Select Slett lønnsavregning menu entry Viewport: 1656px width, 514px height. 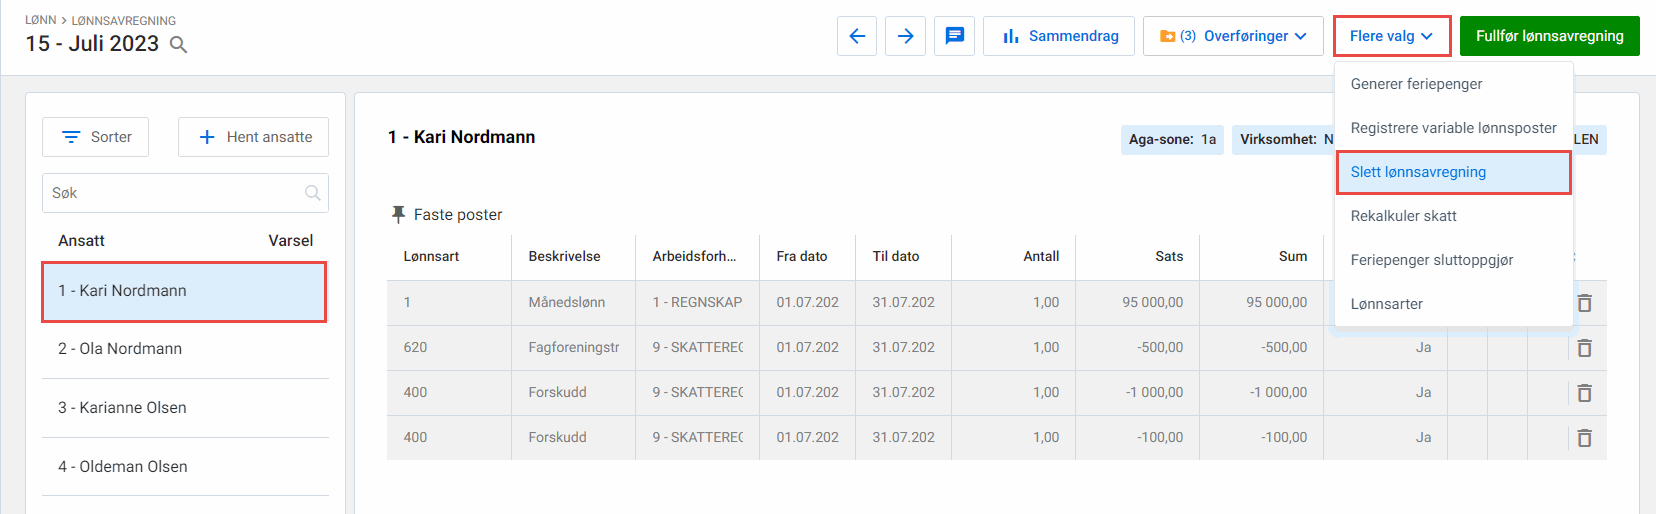(x=1418, y=172)
